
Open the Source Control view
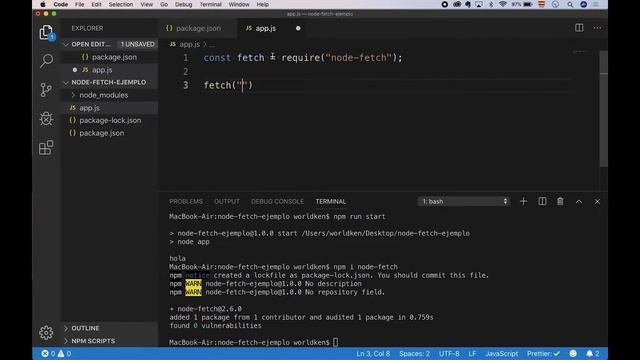pos(46,90)
